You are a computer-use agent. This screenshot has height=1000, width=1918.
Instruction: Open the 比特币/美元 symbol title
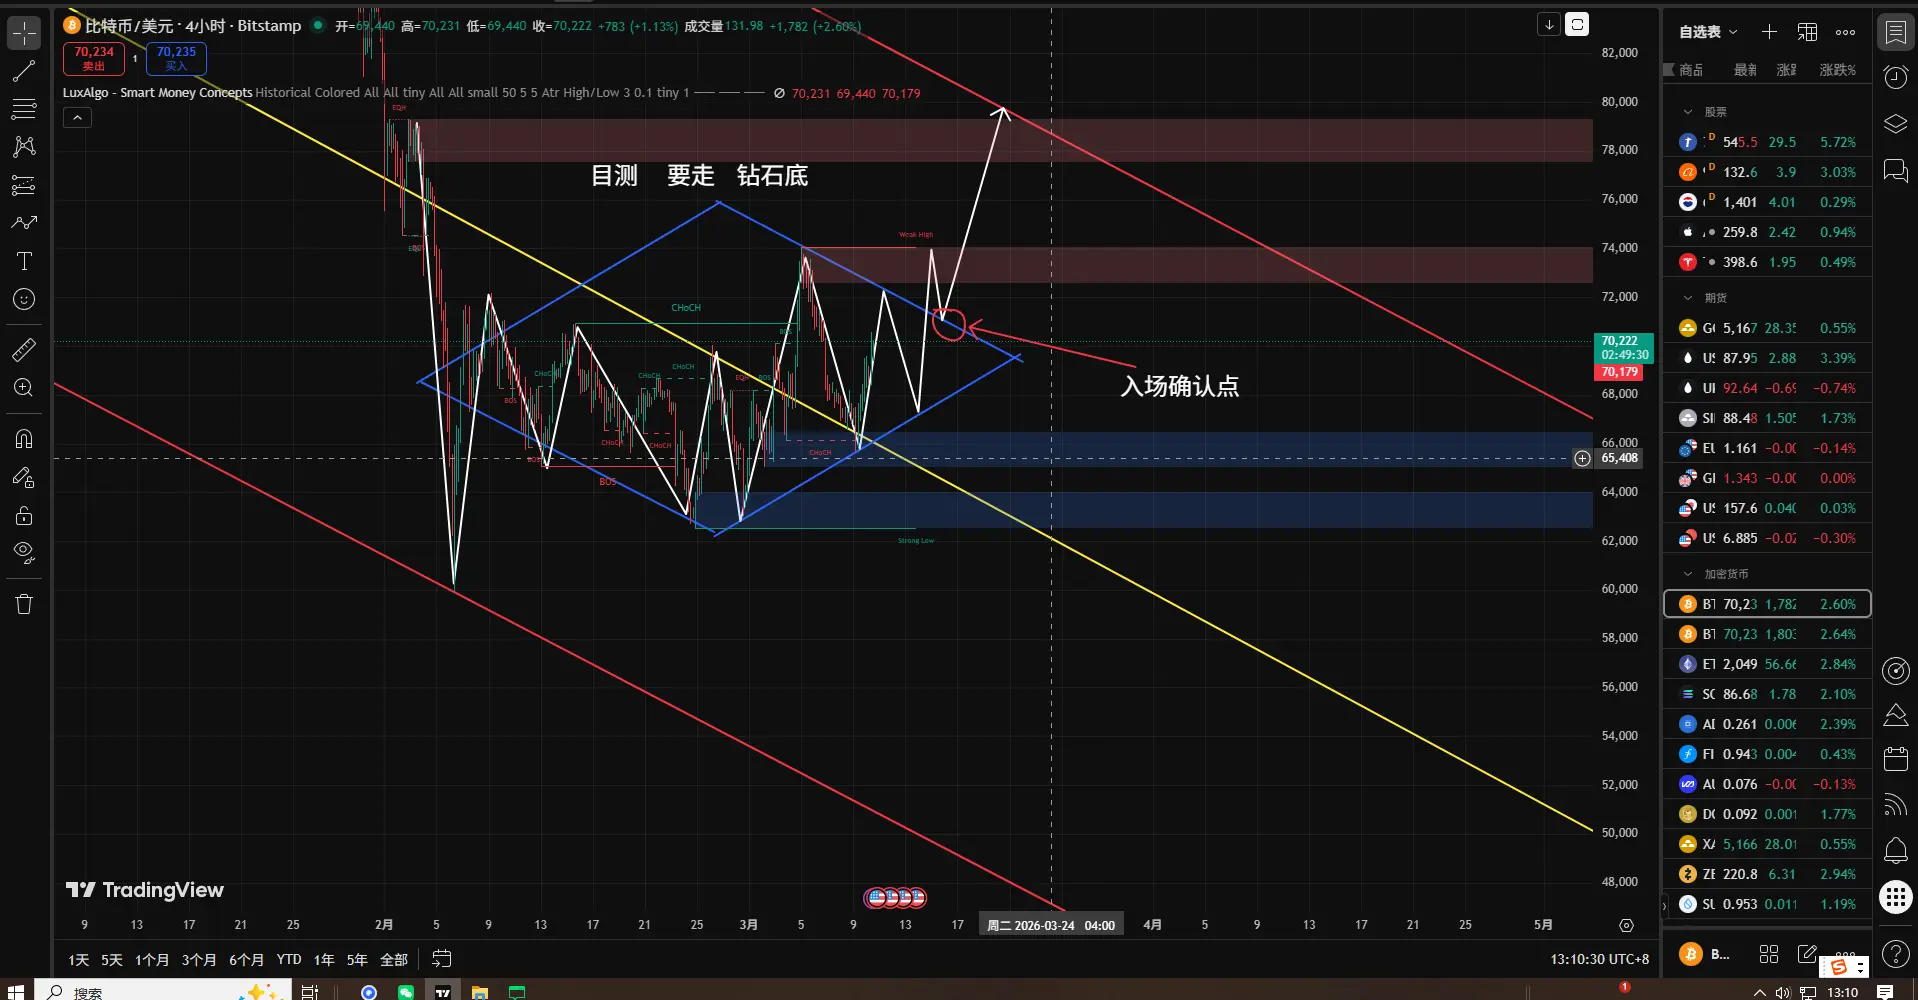click(193, 26)
